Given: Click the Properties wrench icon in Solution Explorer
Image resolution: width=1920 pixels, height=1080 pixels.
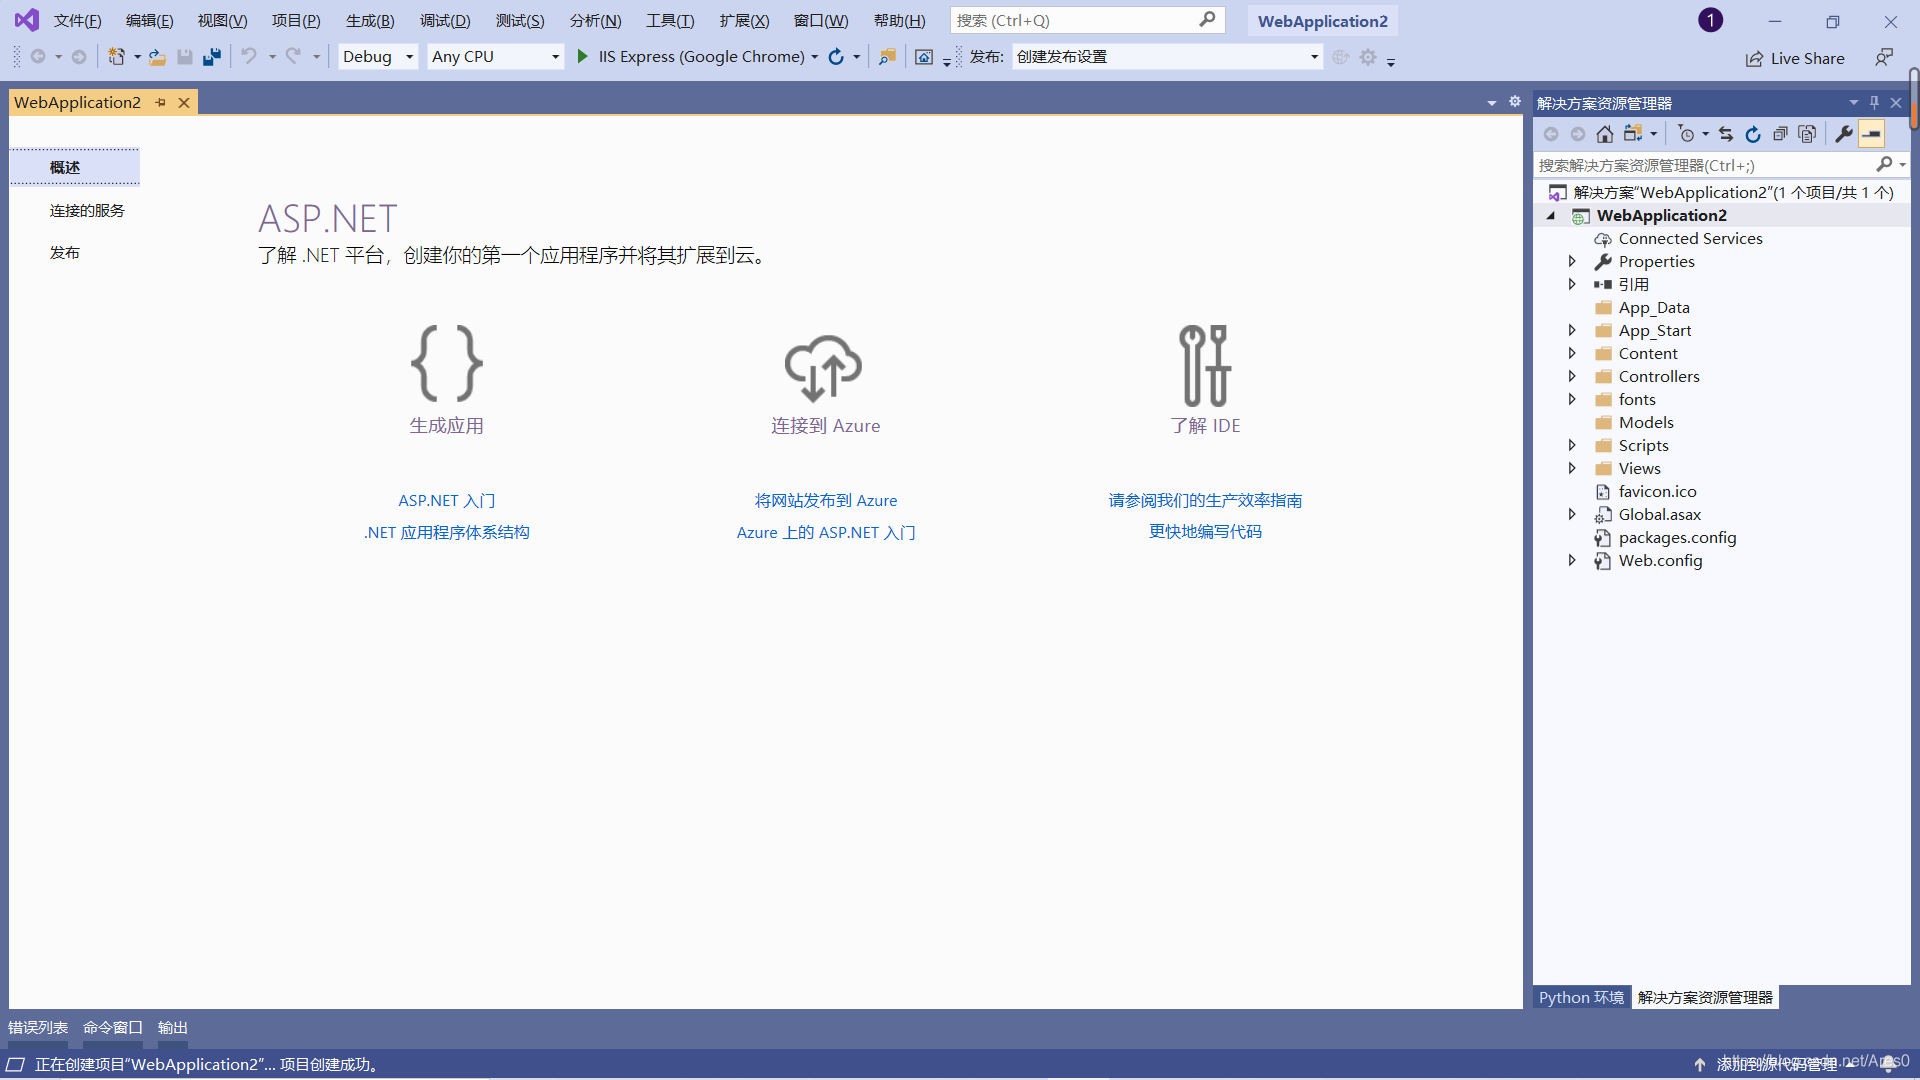Looking at the screenshot, I should [1845, 133].
